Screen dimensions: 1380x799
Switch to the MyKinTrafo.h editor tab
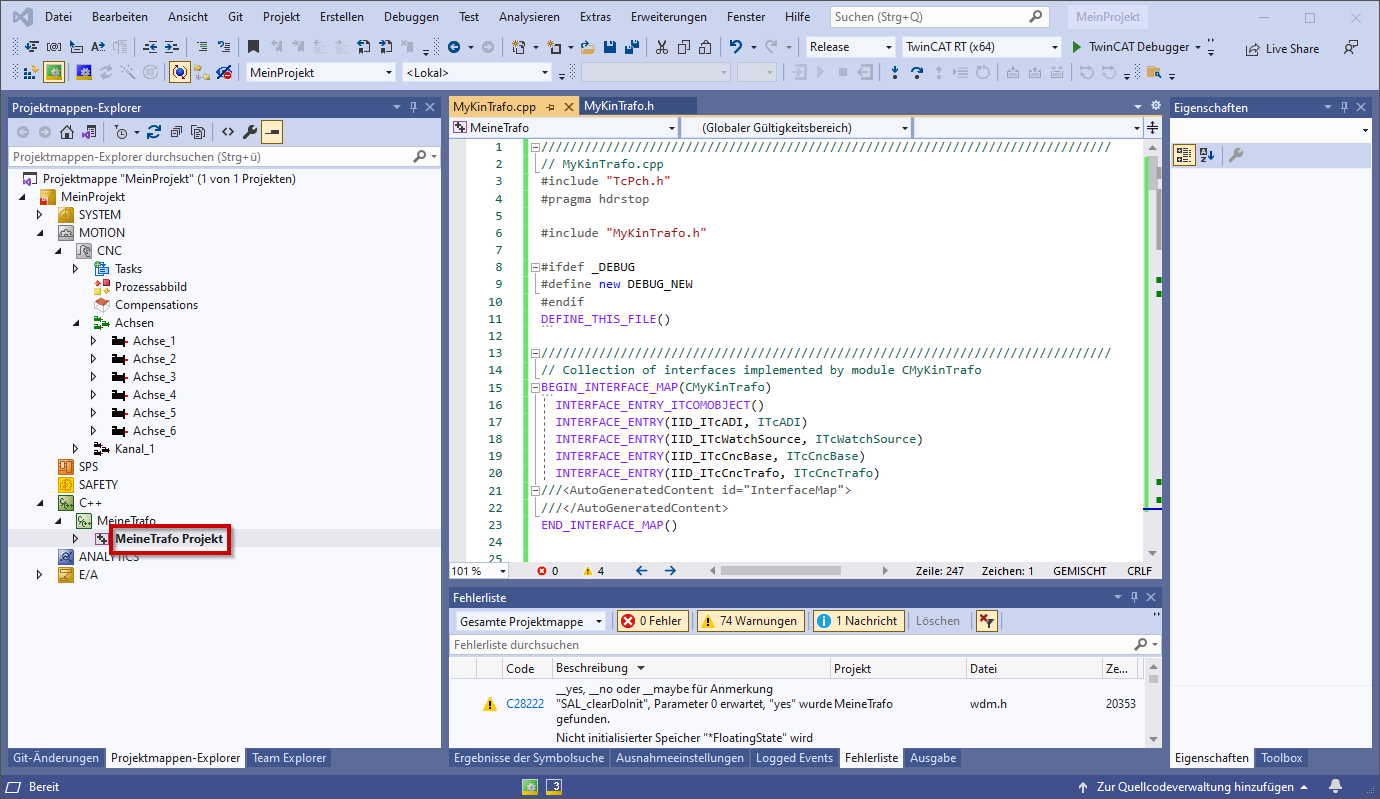(x=619, y=106)
